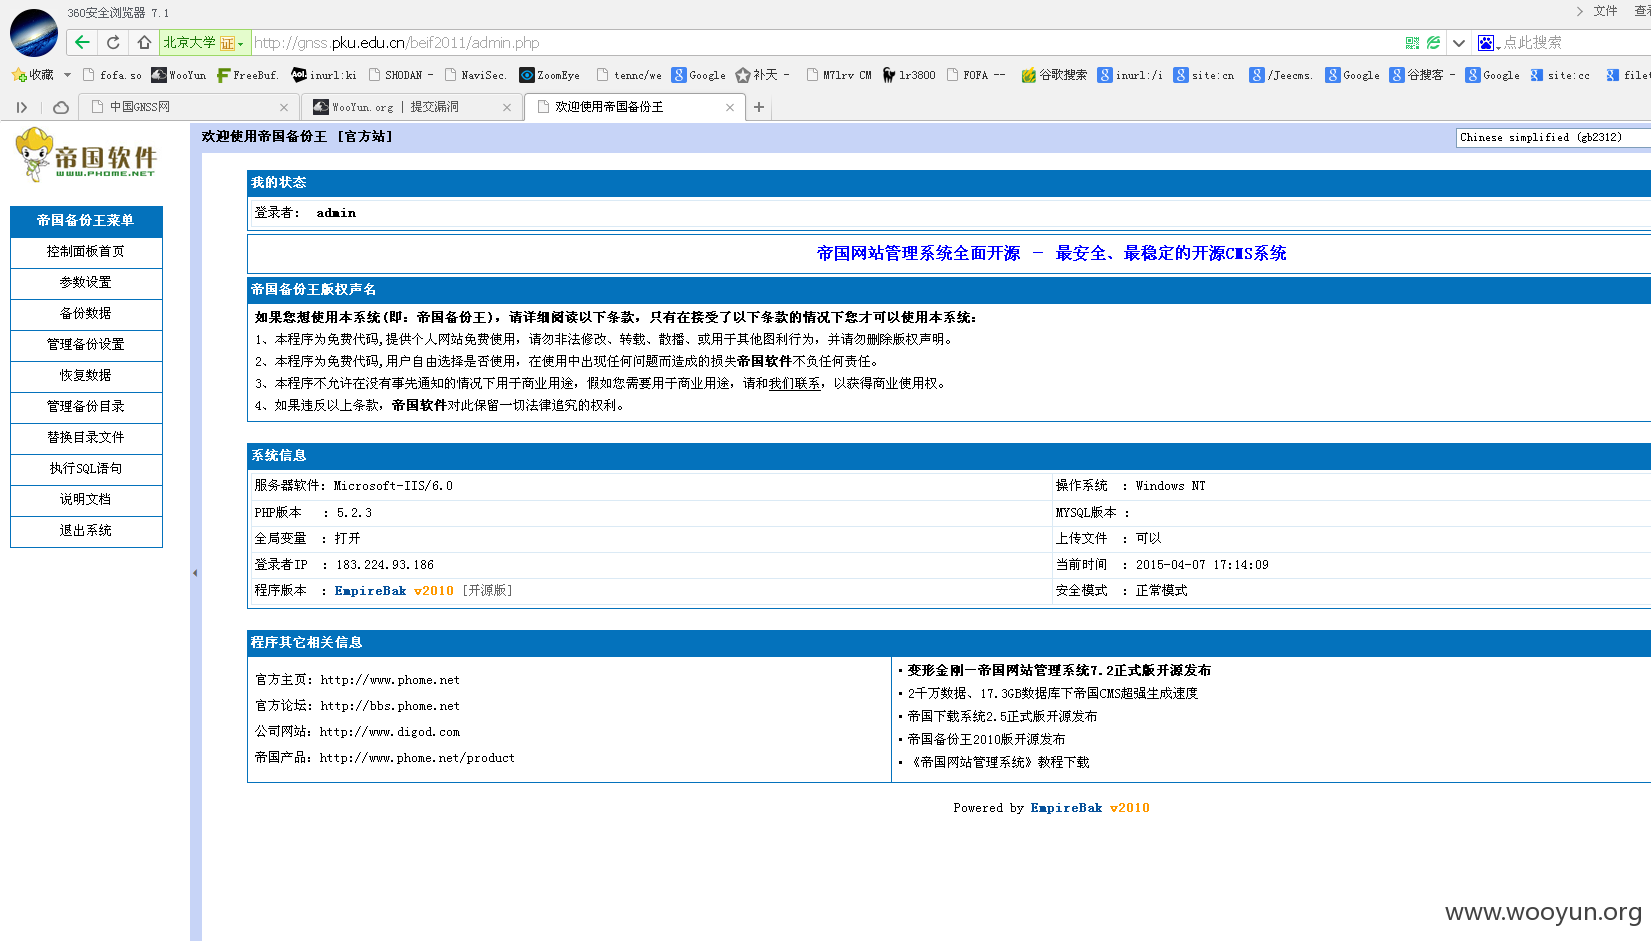This screenshot has width=1651, height=941.
Task: Open the 补天 bookmark
Action: pos(762,75)
